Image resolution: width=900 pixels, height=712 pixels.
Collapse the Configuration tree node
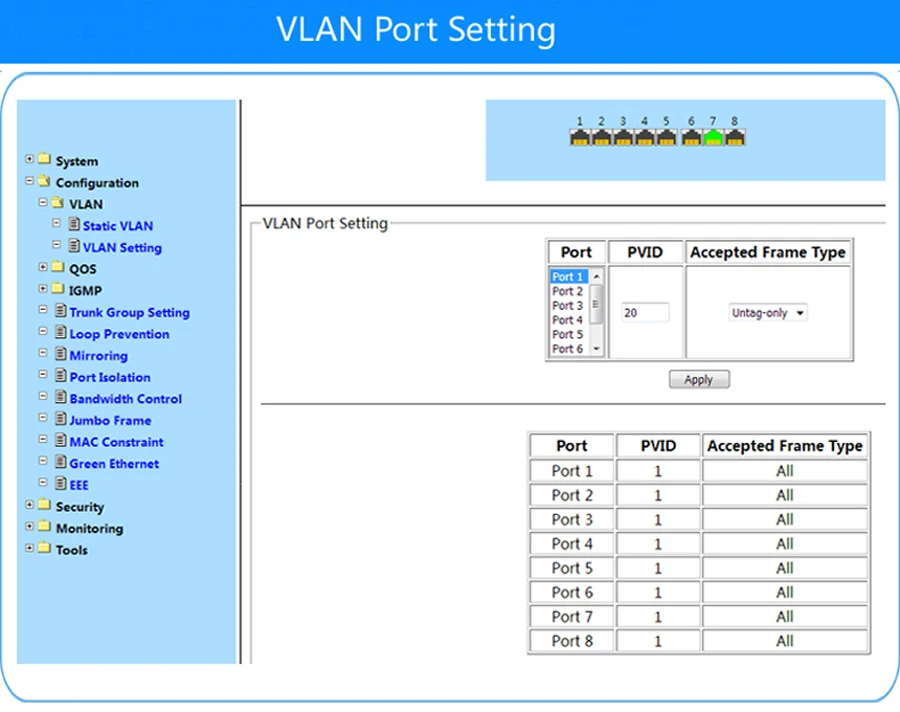tap(29, 180)
